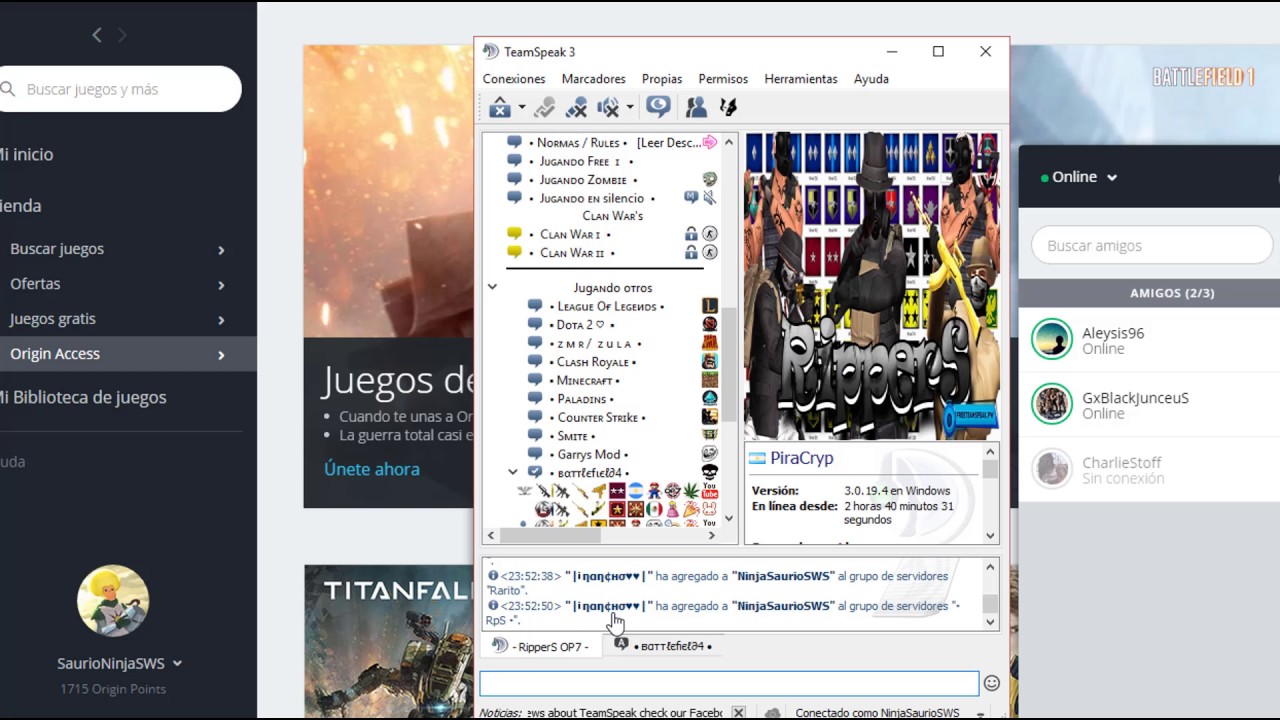The image size is (1280, 720).
Task: Click the RipperS server banner image
Action: 871,286
